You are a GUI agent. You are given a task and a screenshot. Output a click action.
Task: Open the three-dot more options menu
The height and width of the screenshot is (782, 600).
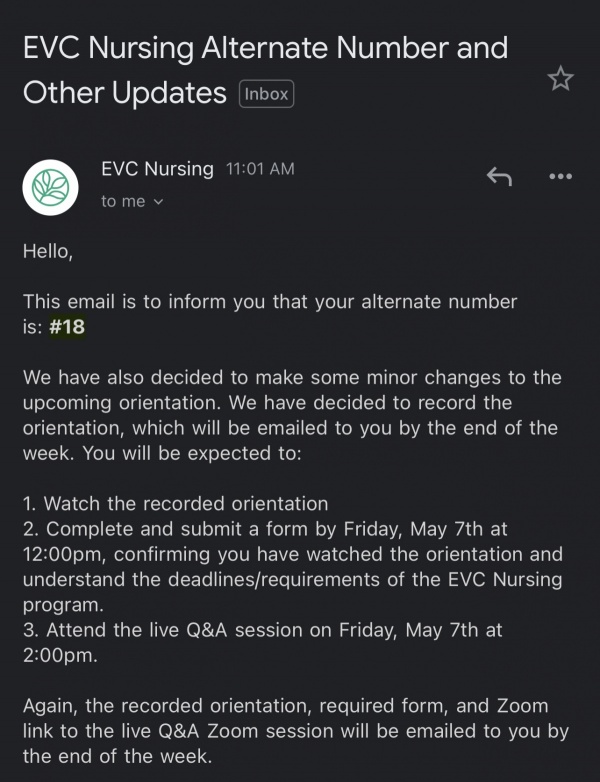pos(561,177)
